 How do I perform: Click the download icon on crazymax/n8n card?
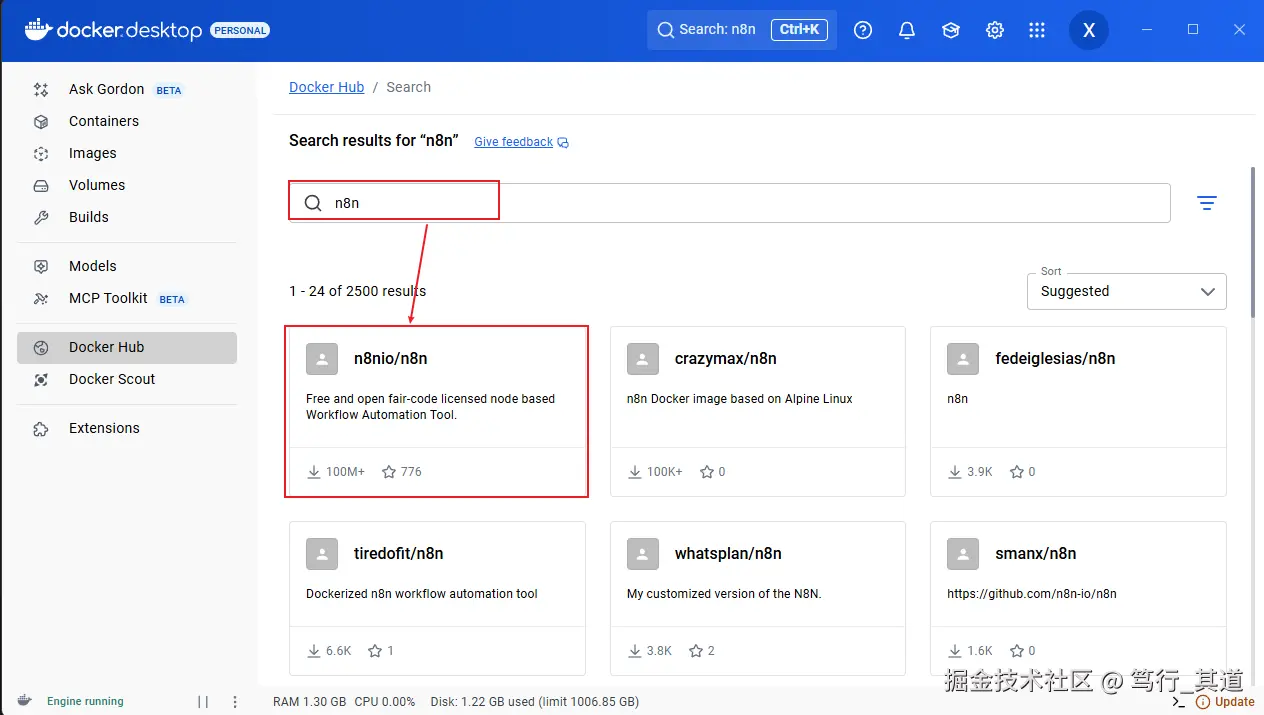click(x=634, y=472)
